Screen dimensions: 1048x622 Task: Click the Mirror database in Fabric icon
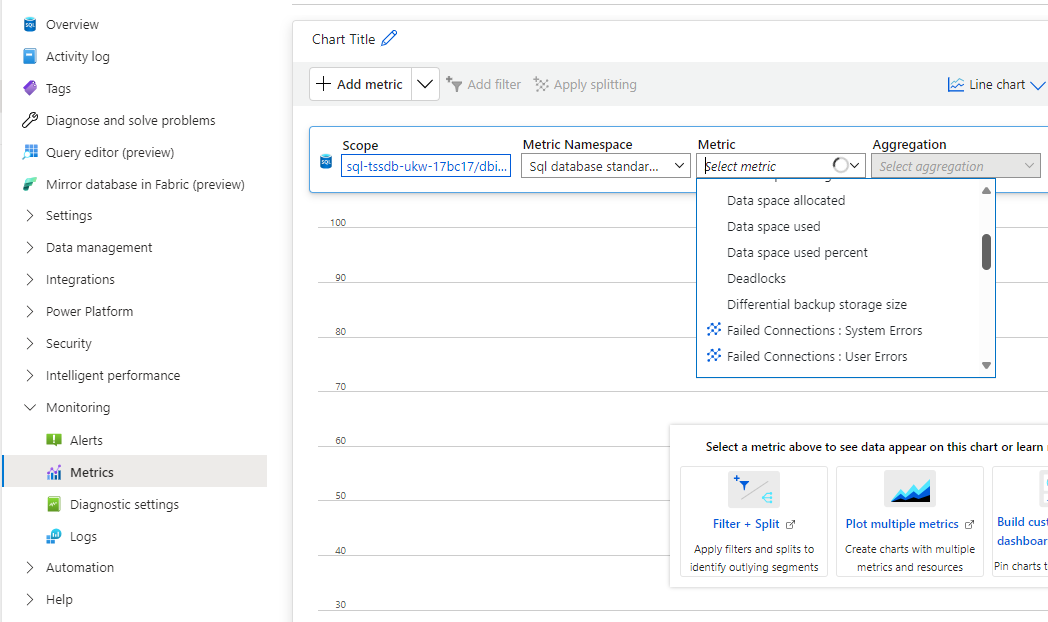point(29,184)
